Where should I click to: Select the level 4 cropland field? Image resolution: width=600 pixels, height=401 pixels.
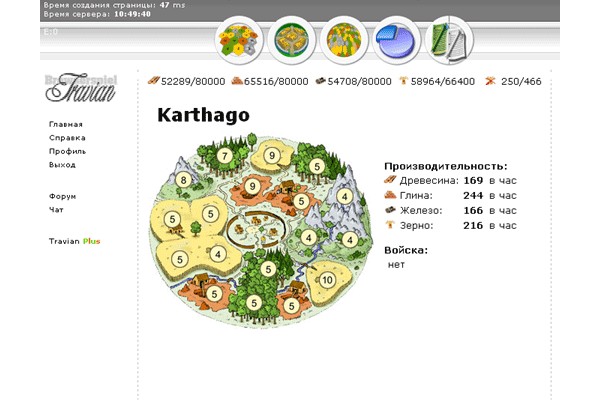point(218,254)
